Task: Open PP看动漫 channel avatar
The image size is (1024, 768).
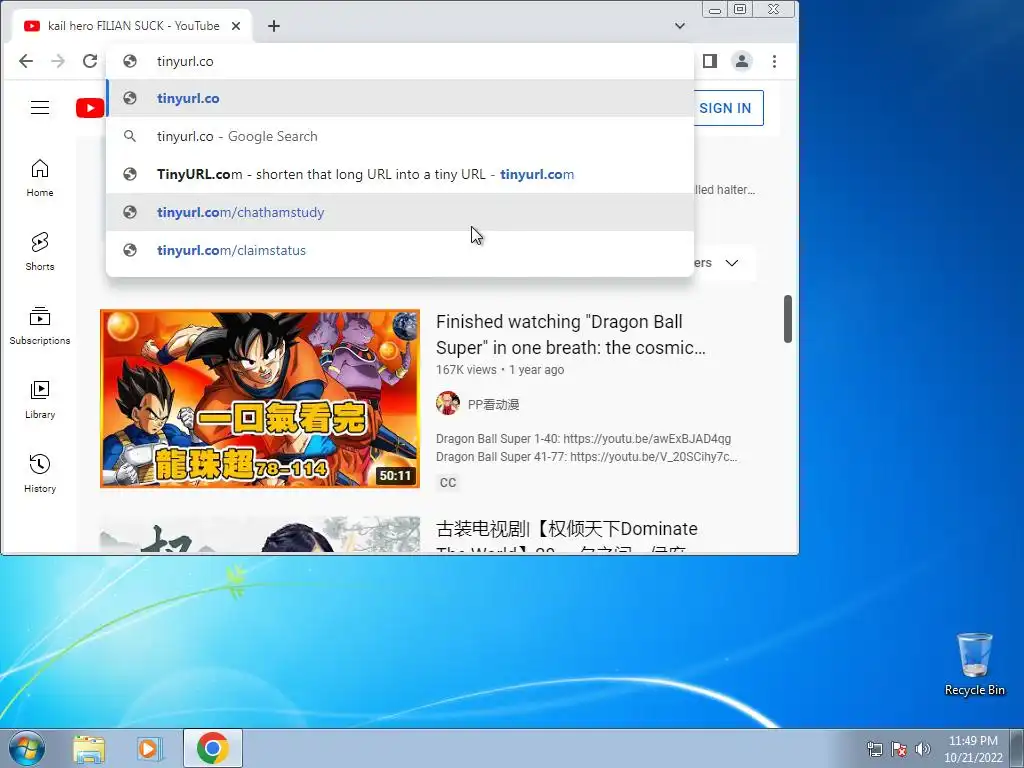Action: tap(447, 403)
